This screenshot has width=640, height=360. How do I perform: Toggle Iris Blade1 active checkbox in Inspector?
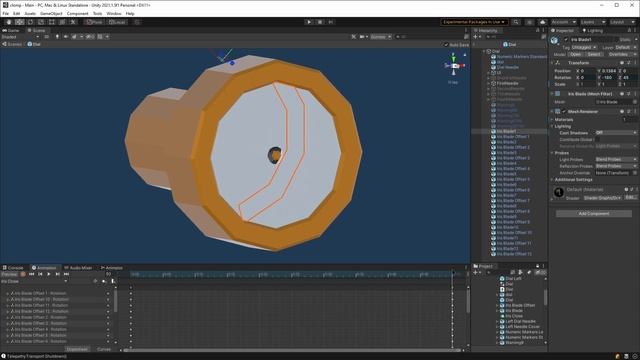pos(566,40)
